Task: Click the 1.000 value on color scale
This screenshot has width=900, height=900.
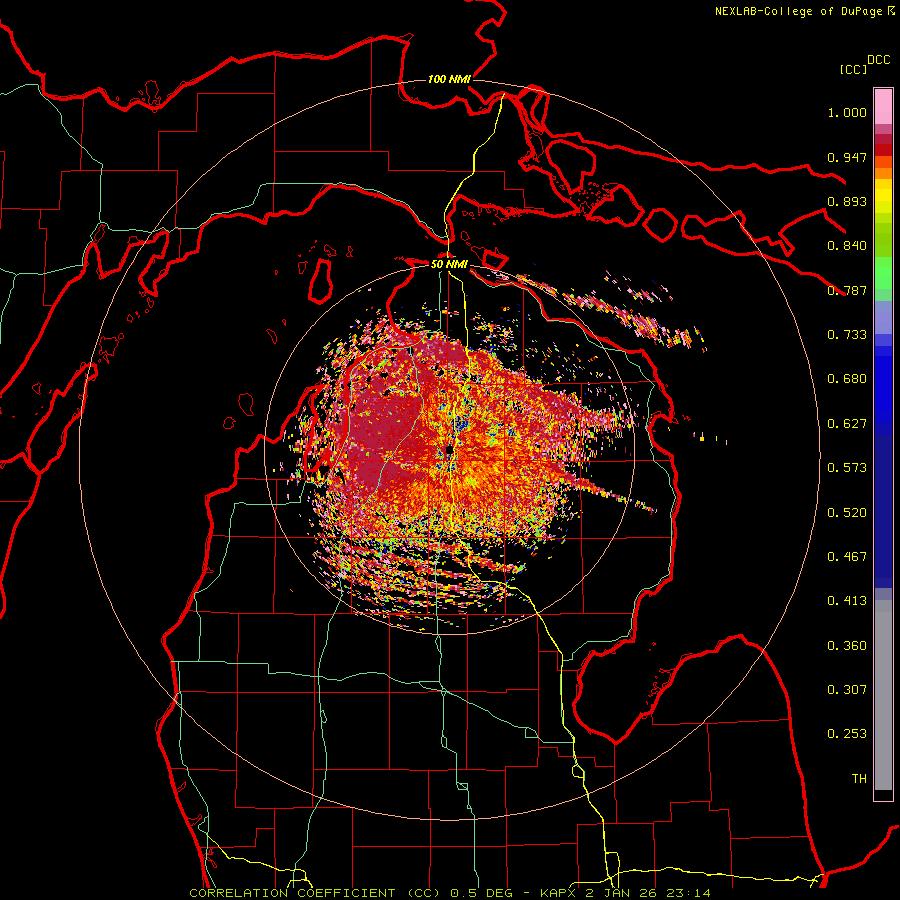Action: click(847, 112)
